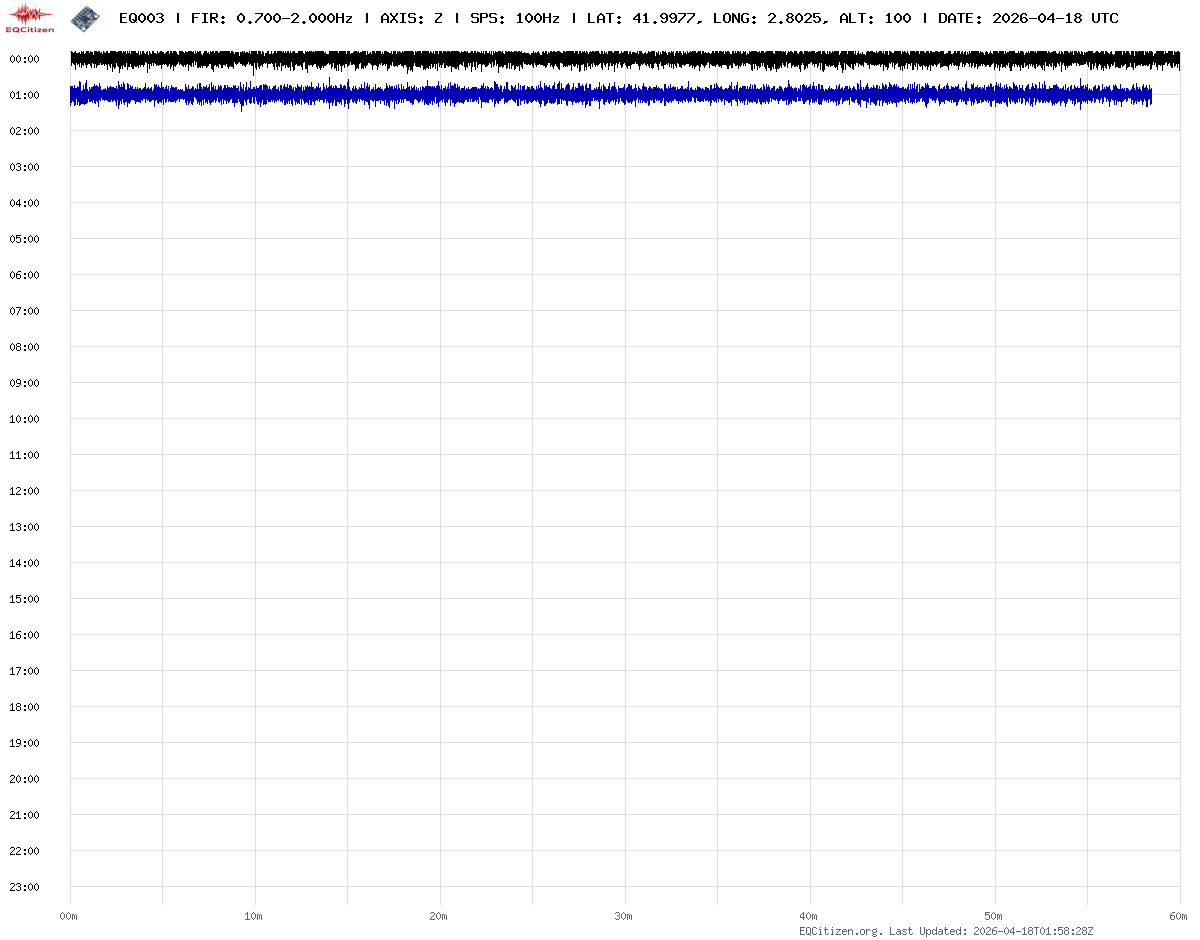Viewport: 1200px width, 940px height.
Task: Click the LAT: 41.9977 coordinate text
Action: (x=640, y=19)
